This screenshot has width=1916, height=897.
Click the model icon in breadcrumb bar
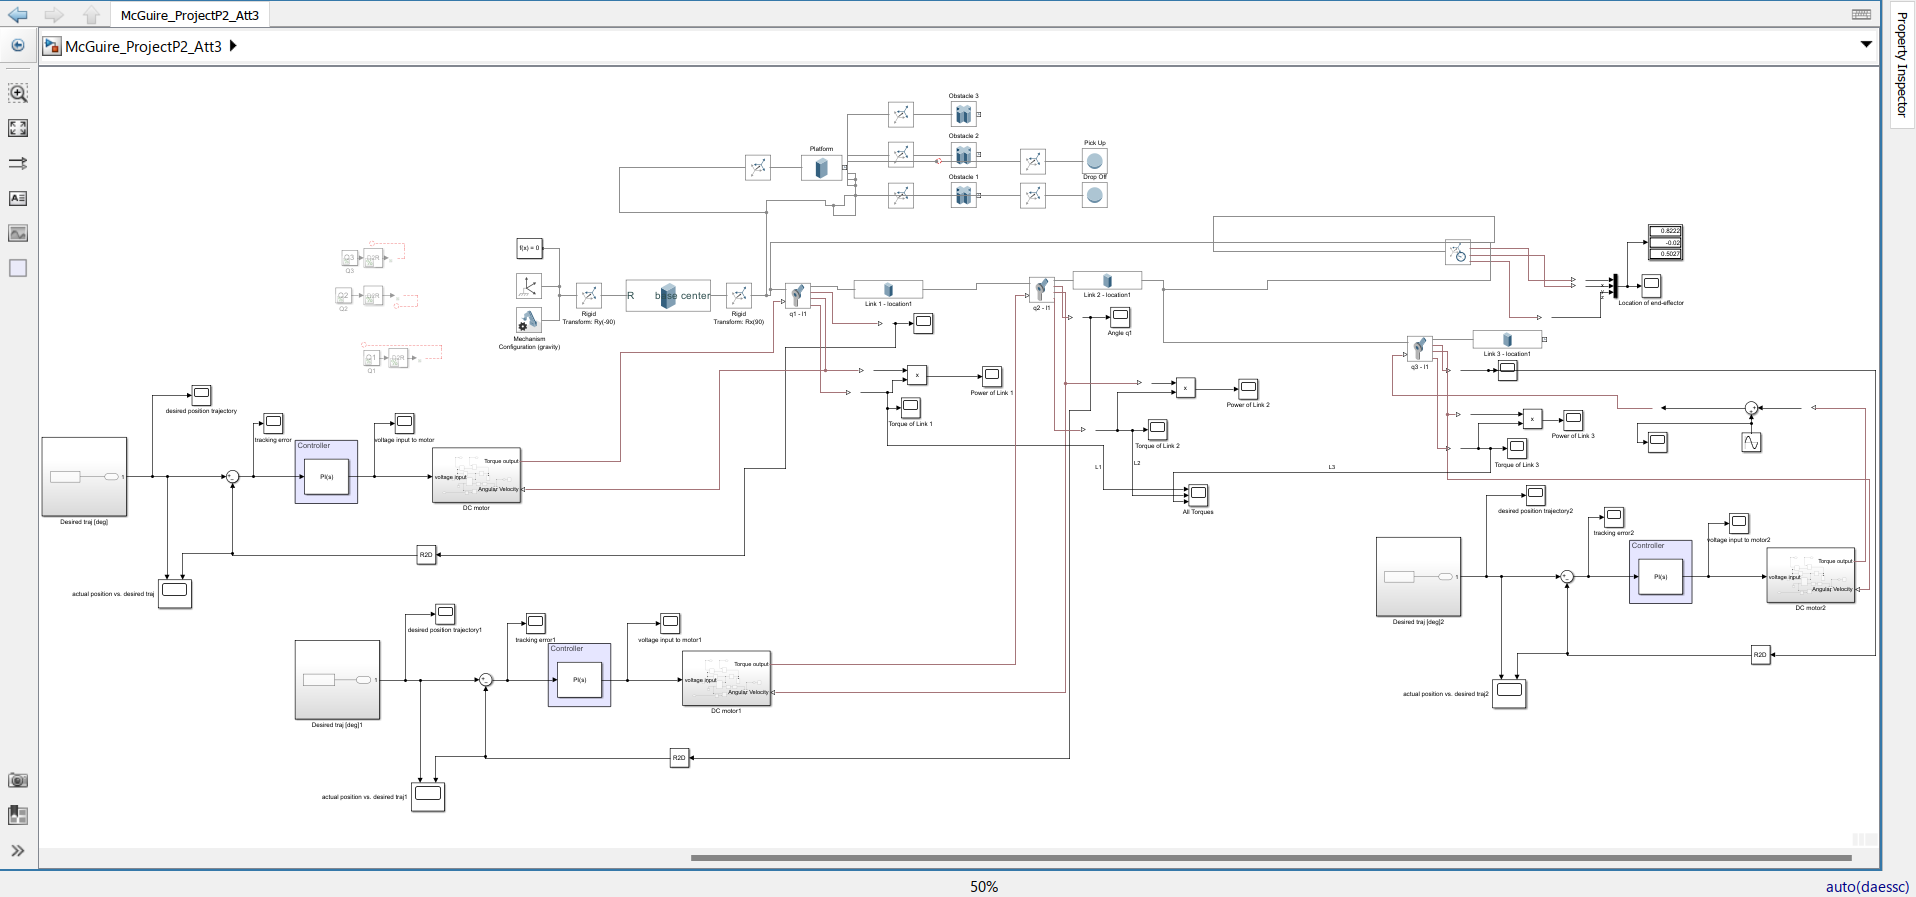click(52, 46)
